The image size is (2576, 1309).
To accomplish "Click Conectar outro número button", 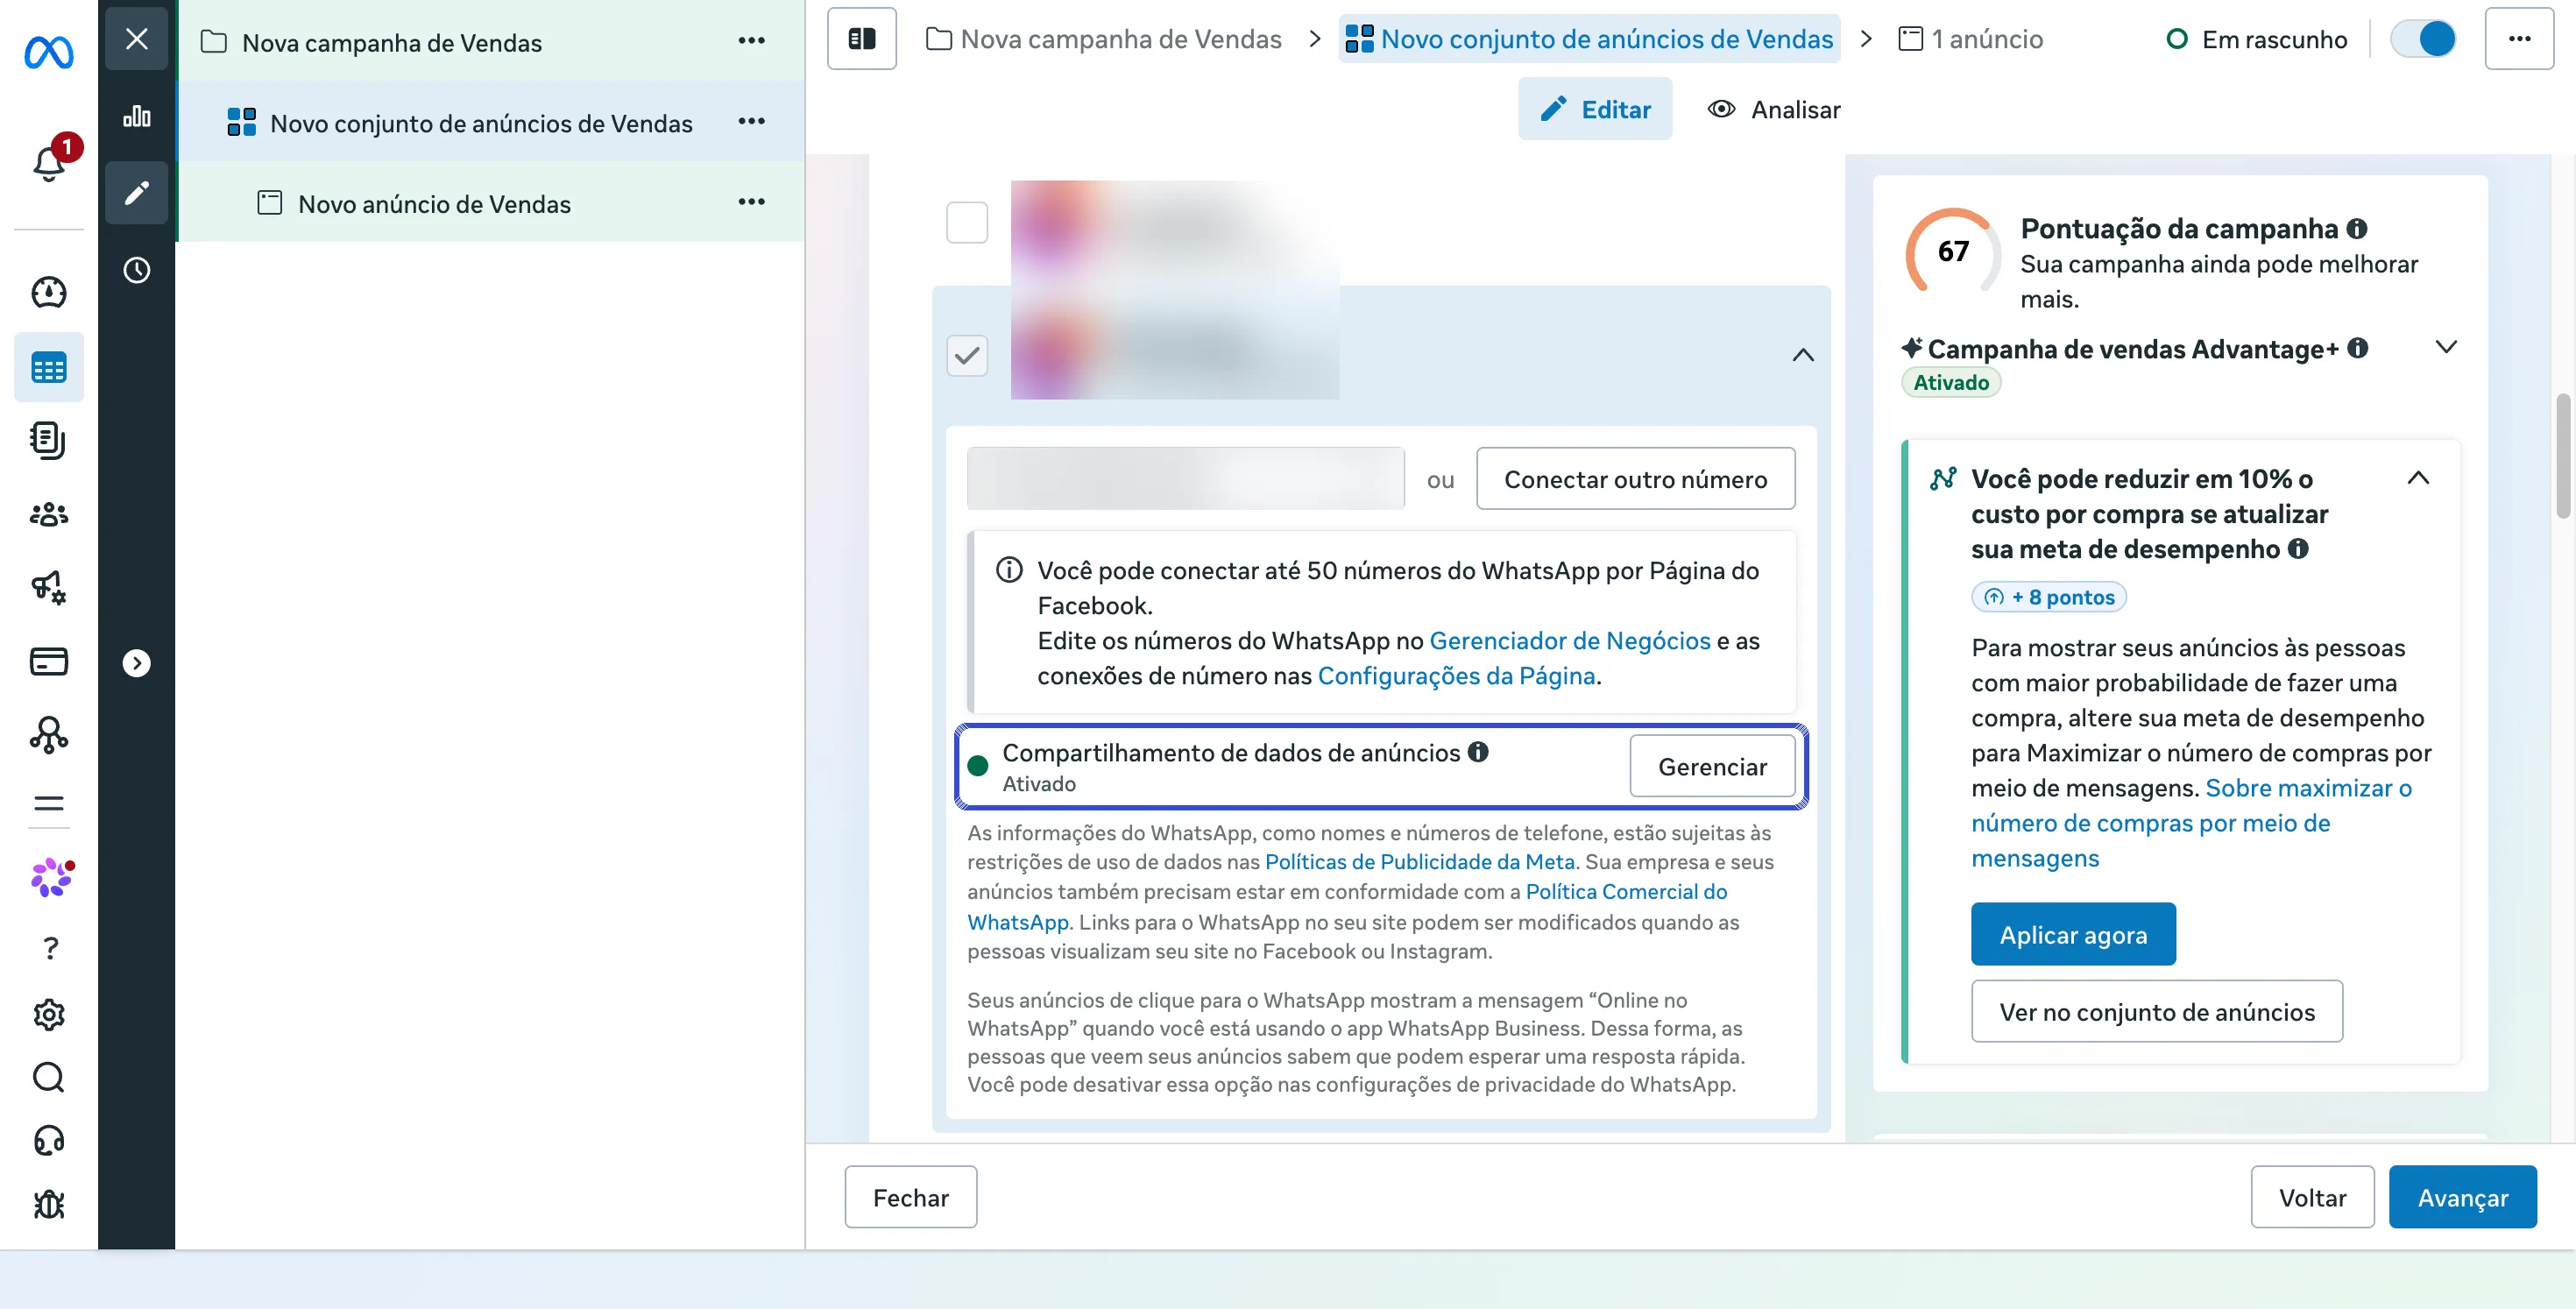I will click(1635, 479).
